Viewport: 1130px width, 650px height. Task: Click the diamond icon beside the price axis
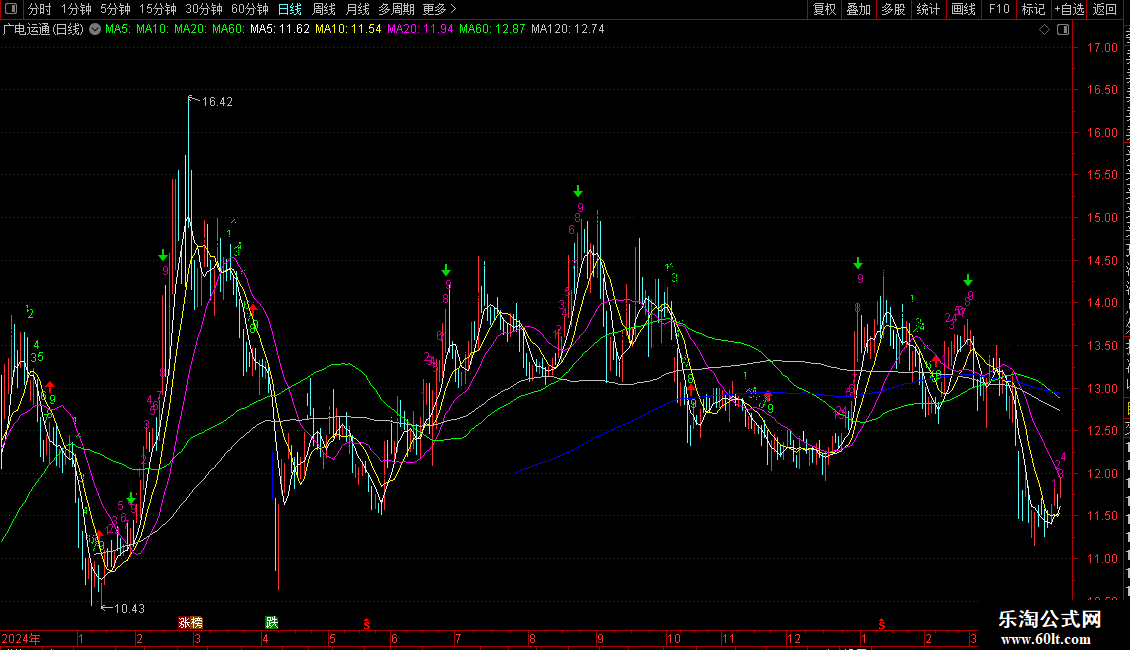pyautogui.click(x=1044, y=29)
